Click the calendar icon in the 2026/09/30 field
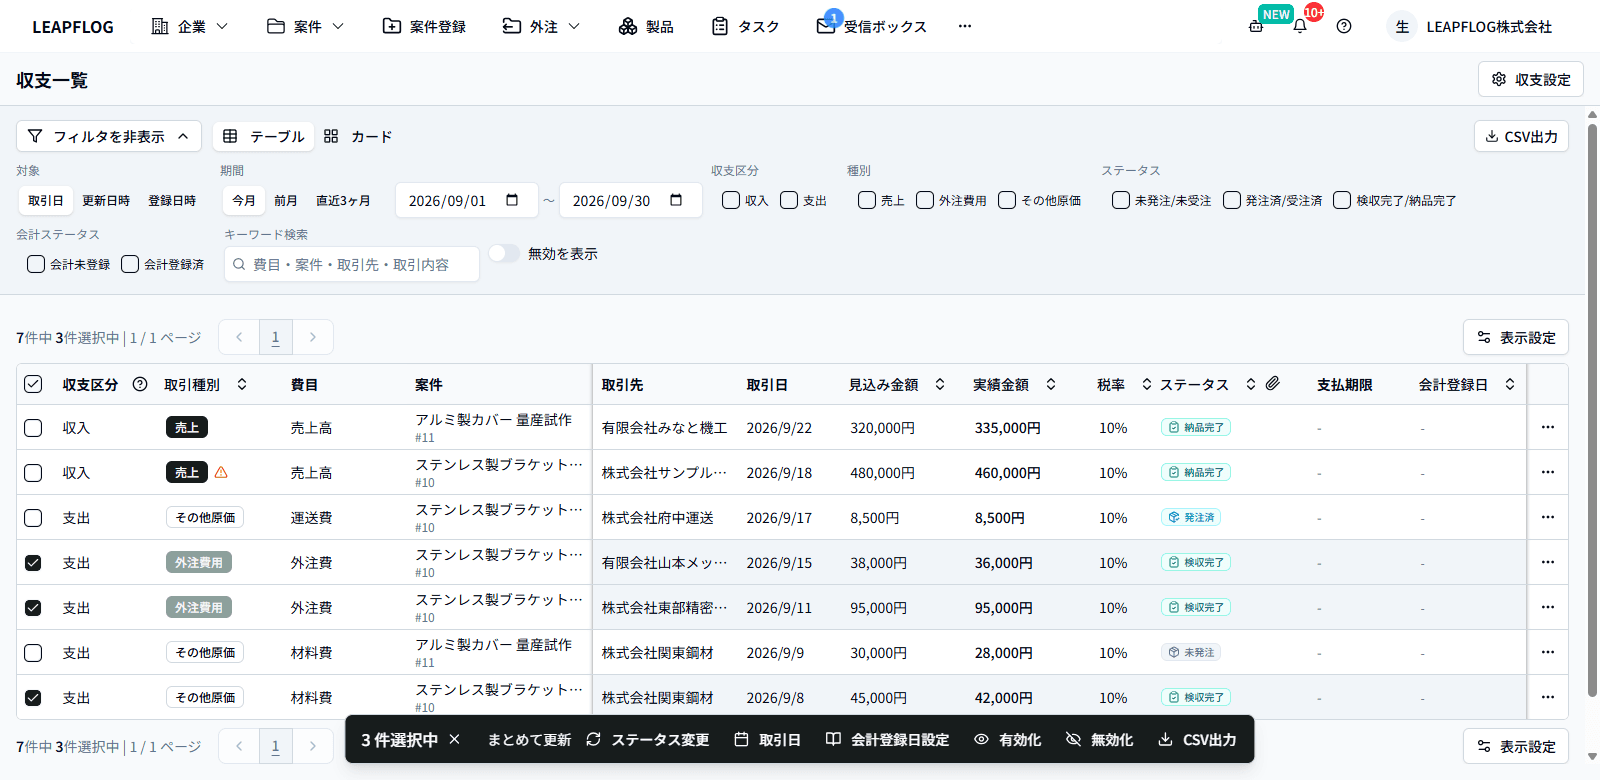The height and width of the screenshot is (780, 1600). 676,200
